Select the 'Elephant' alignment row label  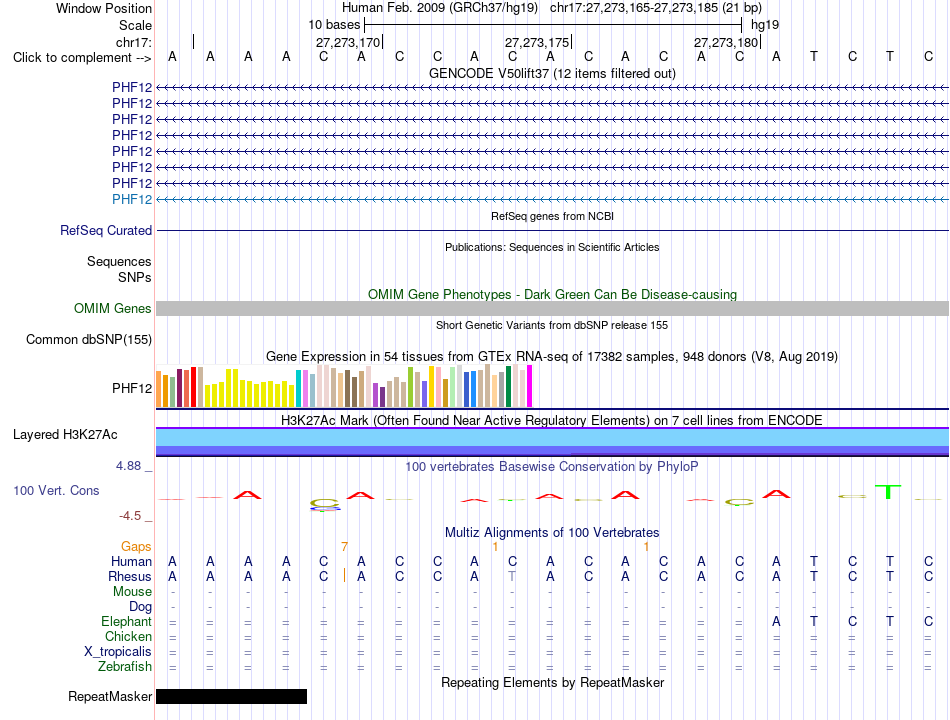(126, 621)
